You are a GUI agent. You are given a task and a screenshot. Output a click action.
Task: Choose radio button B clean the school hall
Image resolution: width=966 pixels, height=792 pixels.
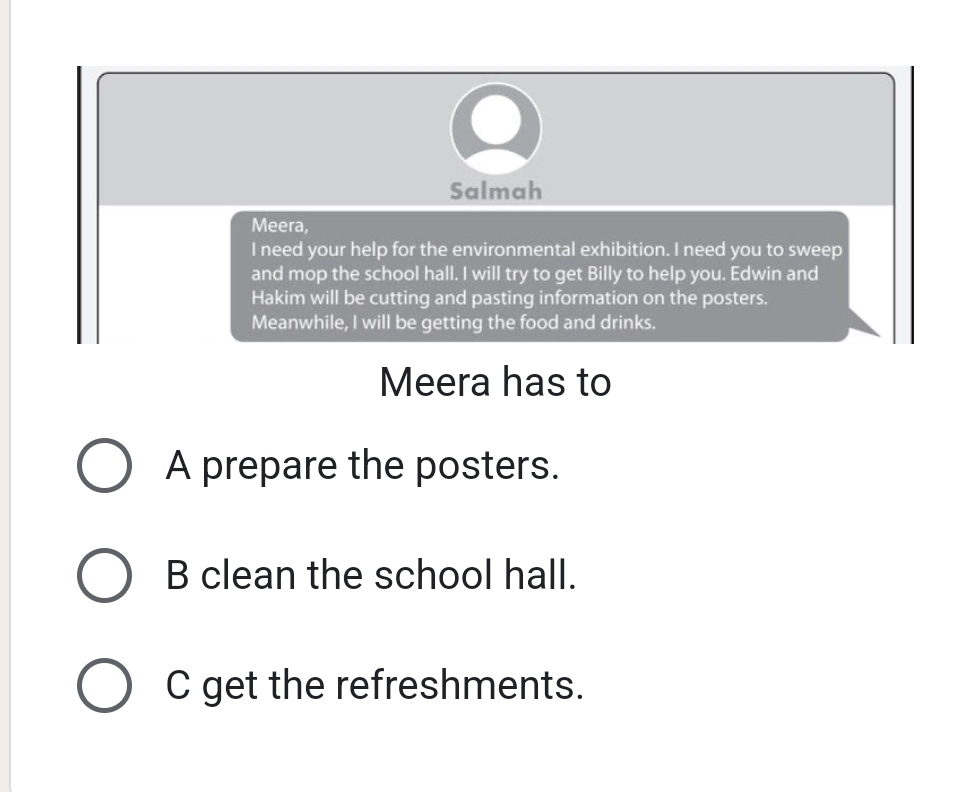[104, 578]
